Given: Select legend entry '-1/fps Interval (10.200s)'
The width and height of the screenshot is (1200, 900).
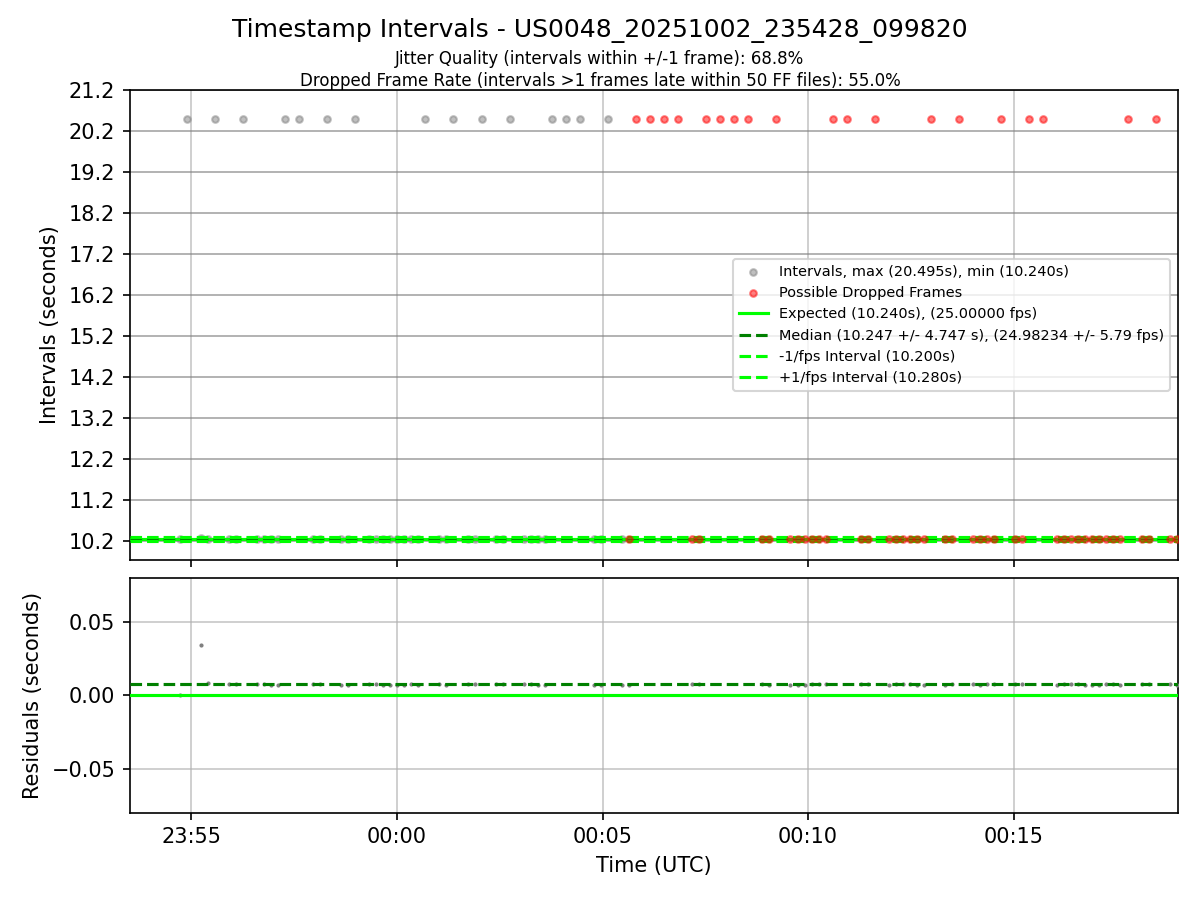Looking at the screenshot, I should pyautogui.click(x=866, y=356).
